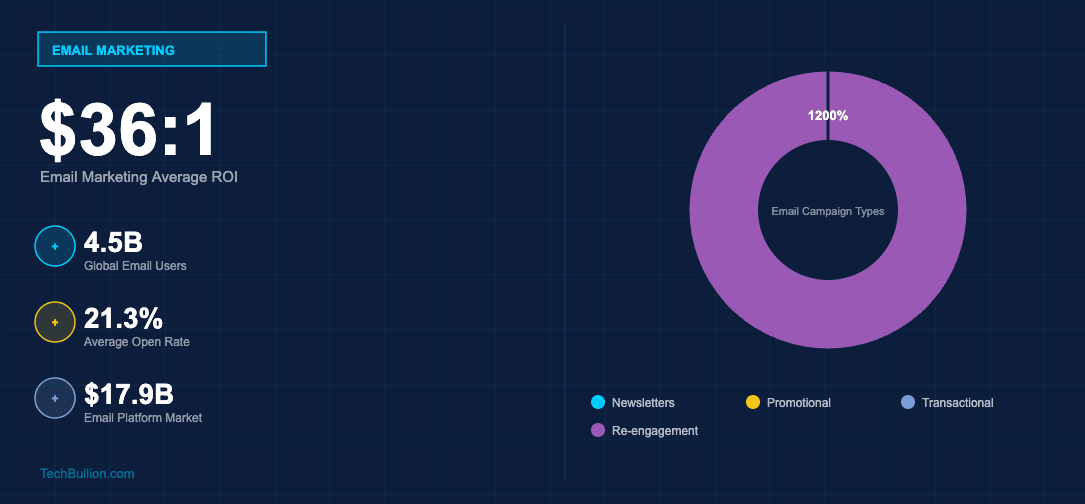Image resolution: width=1085 pixels, height=504 pixels.
Task: Select the blue Transactional legend dot
Action: pos(908,402)
